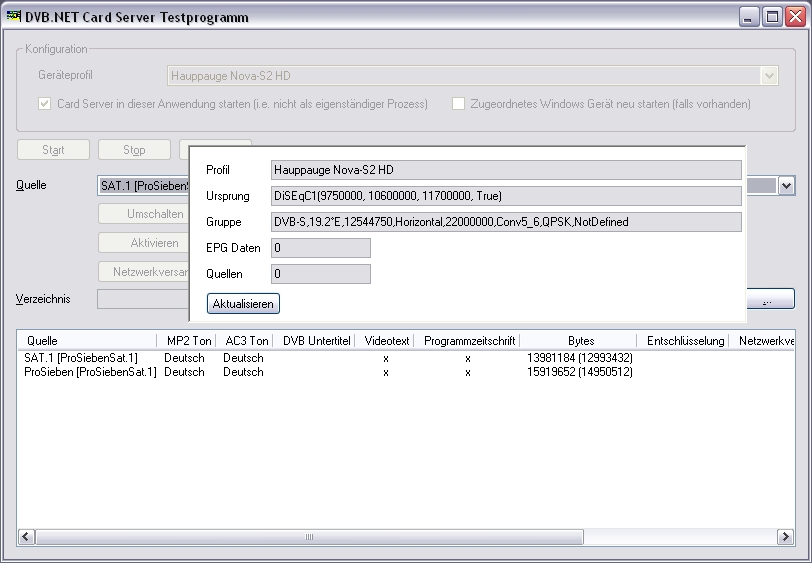
Task: Expand the Quelle dropdown arrow
Action: (x=786, y=186)
